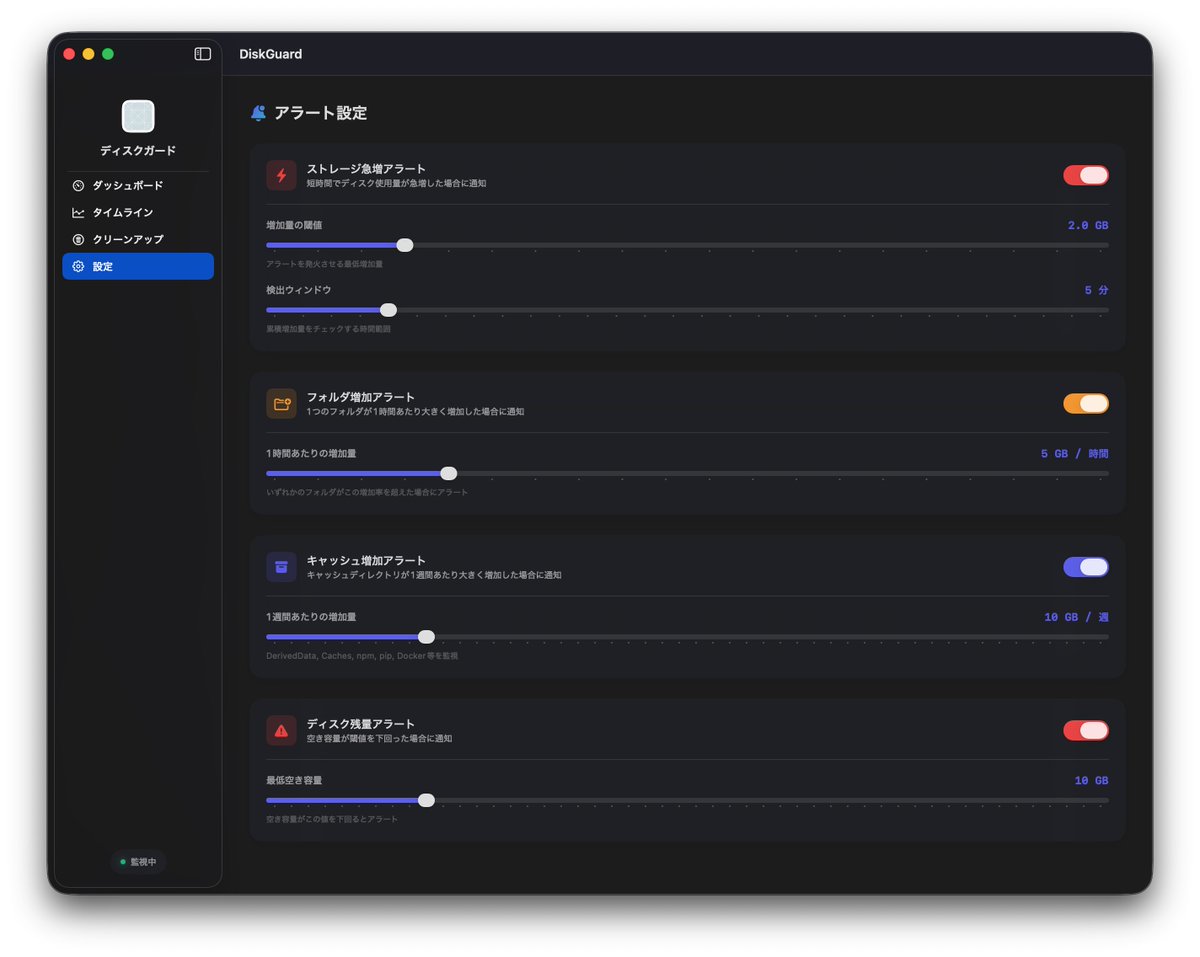
Task: Click the 10 GB minimum free space value
Action: click(1092, 781)
